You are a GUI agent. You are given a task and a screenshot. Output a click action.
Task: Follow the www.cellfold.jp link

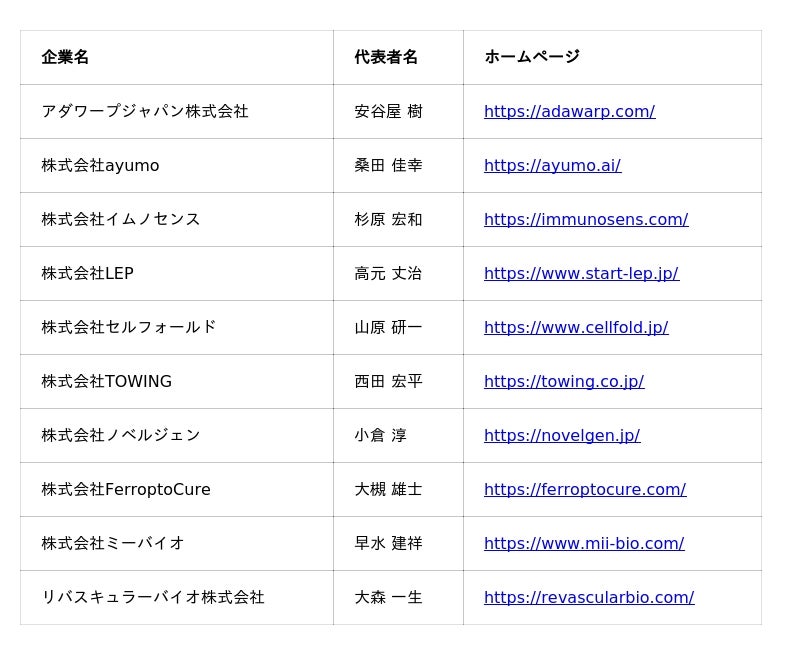(x=576, y=328)
